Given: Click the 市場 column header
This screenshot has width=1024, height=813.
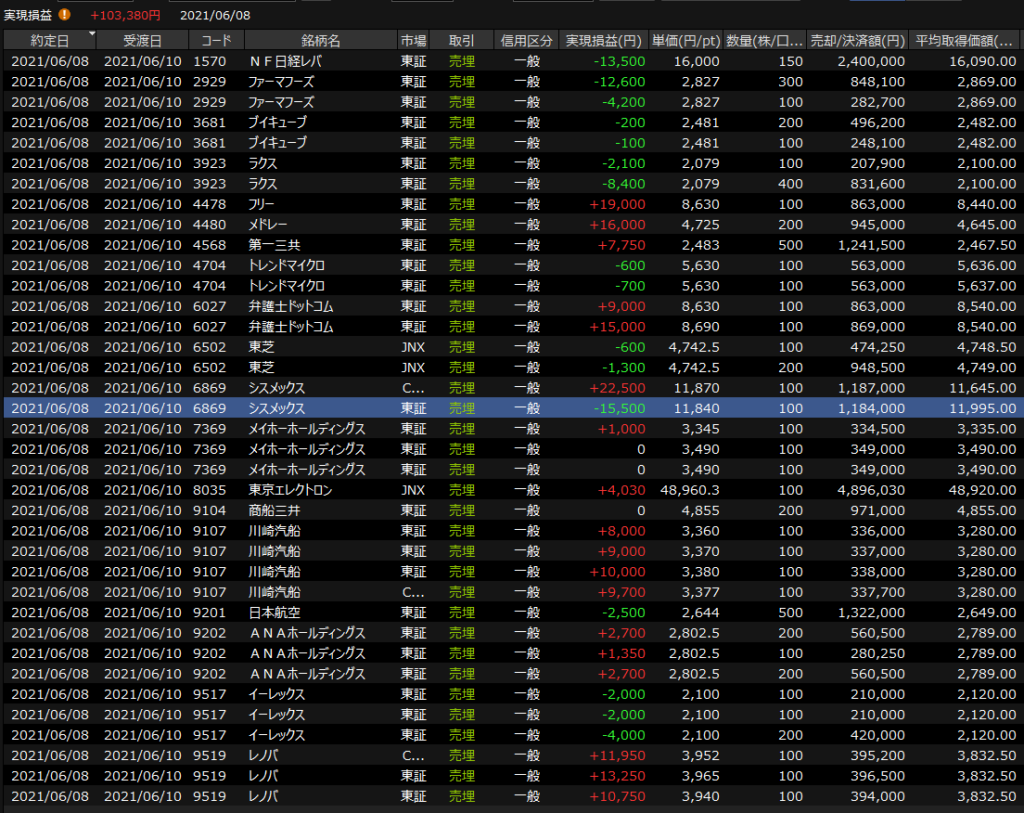Looking at the screenshot, I should click(x=413, y=41).
